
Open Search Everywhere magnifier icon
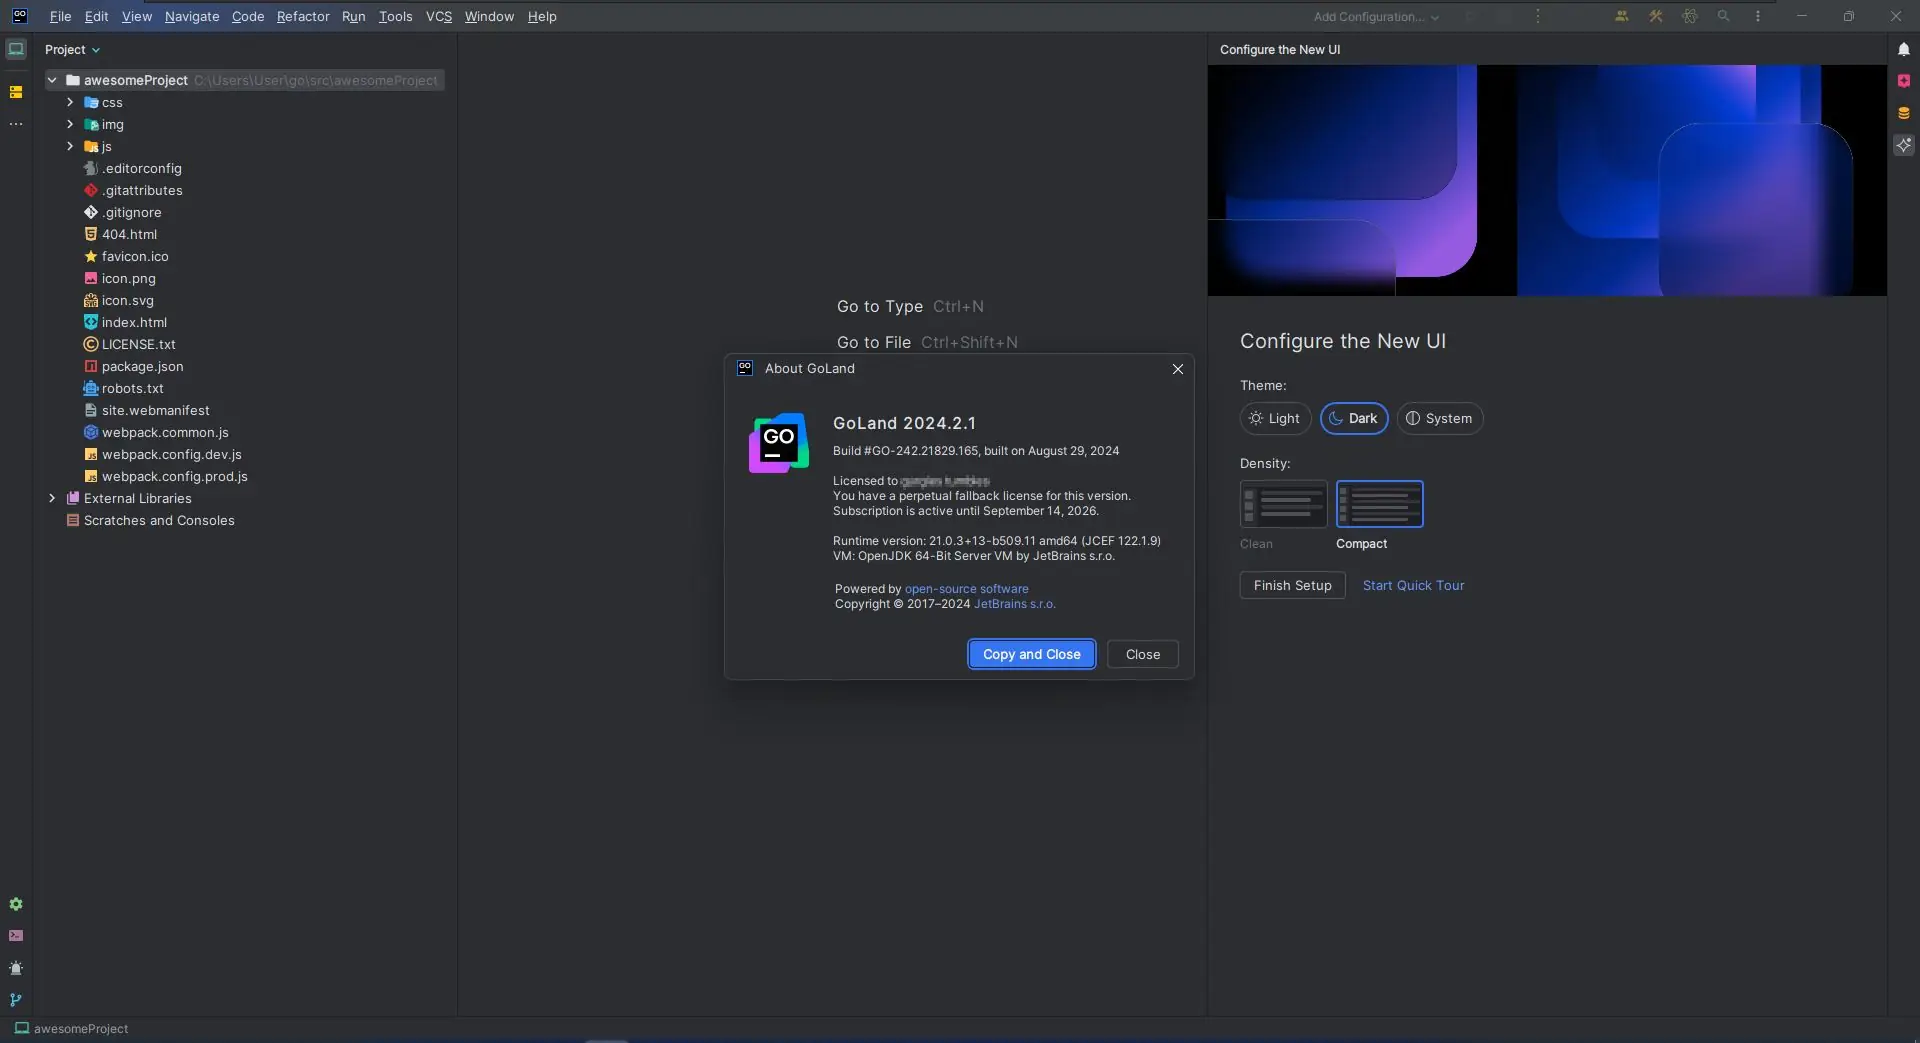(x=1724, y=16)
